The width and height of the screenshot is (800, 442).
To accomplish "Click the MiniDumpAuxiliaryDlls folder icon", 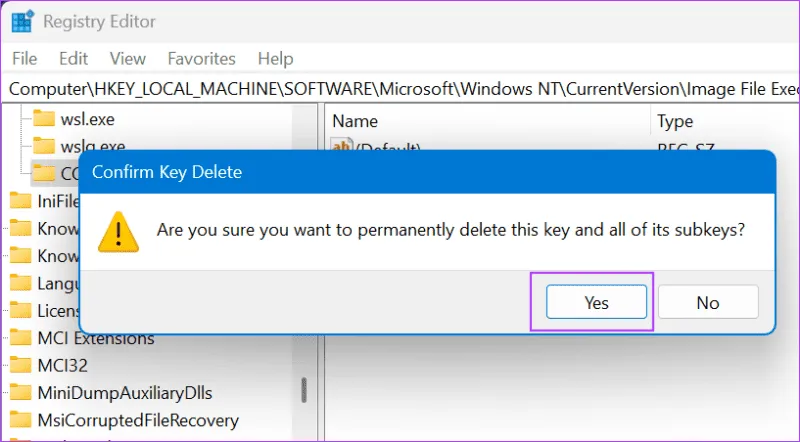I will [20, 392].
